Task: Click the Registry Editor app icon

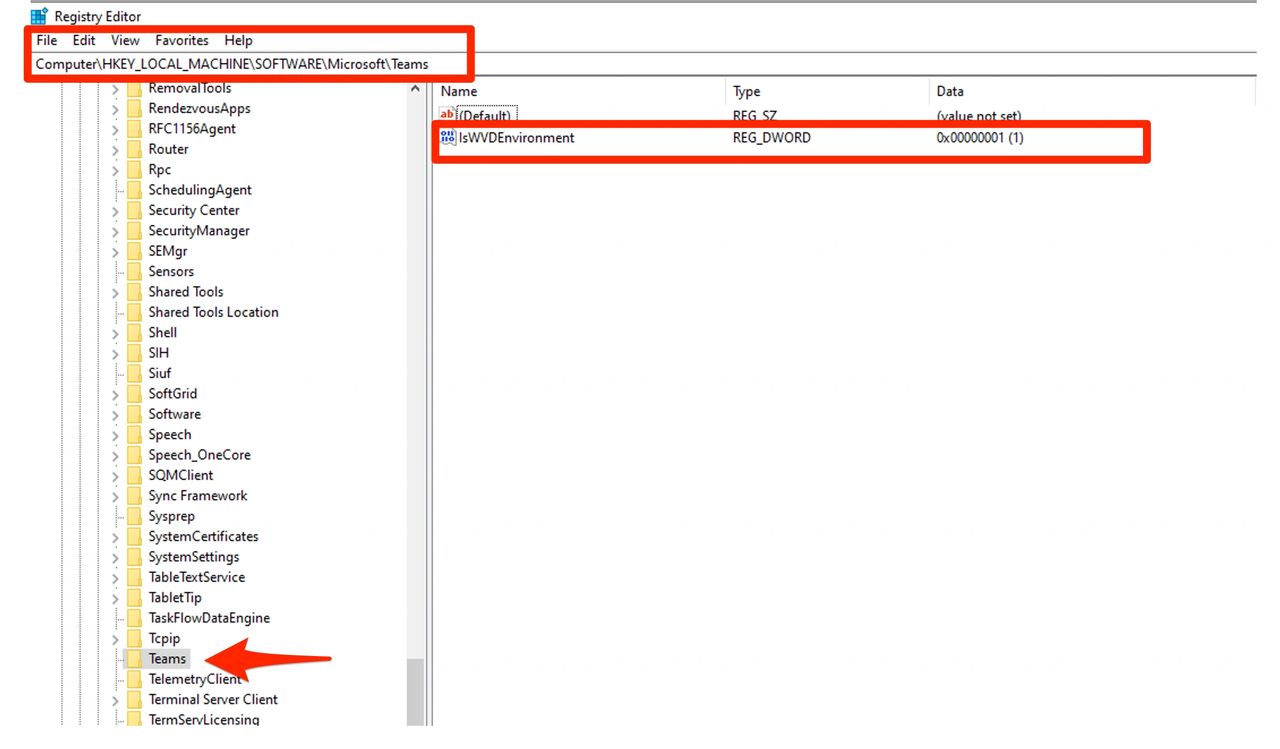Action: (x=39, y=16)
